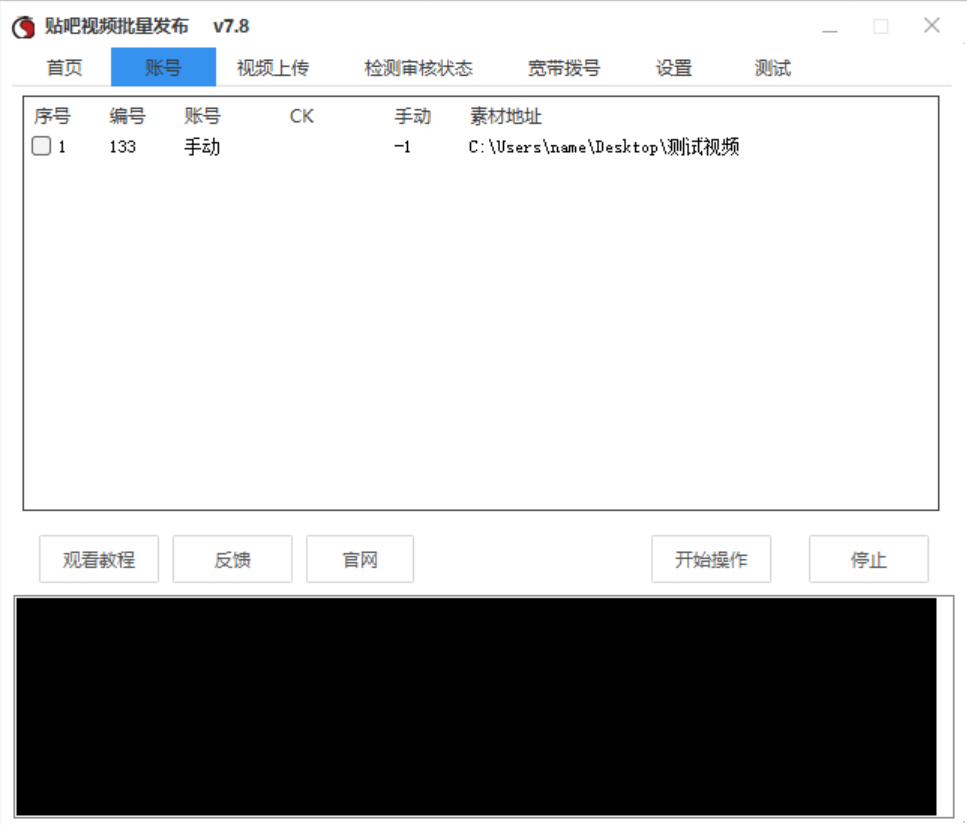The image size is (967, 825).
Task: Click inside the black log output area
Action: [476, 707]
